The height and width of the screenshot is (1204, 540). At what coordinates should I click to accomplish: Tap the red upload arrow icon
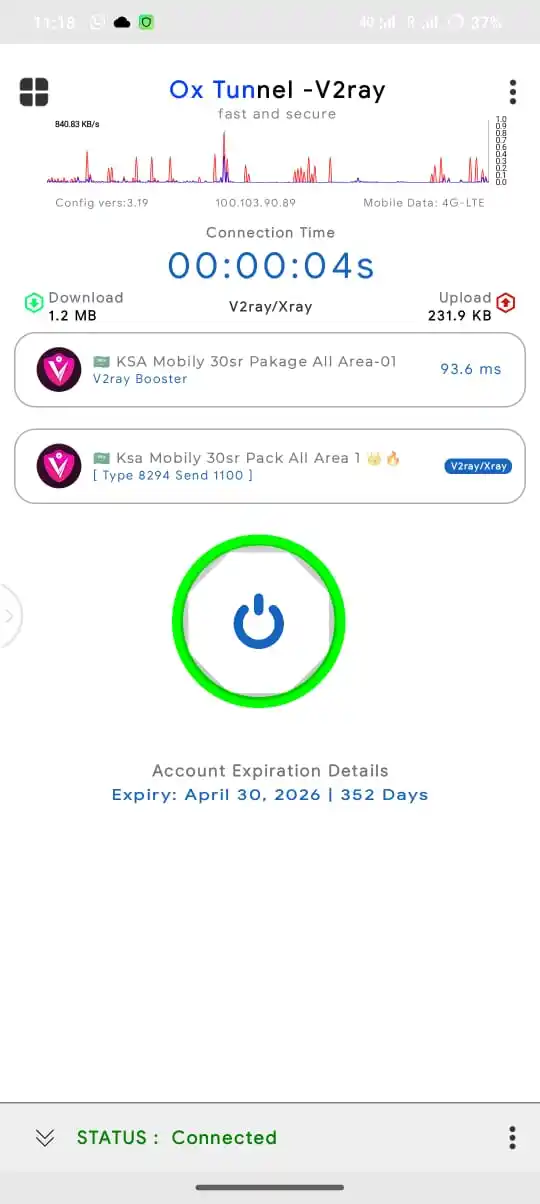pyautogui.click(x=506, y=302)
